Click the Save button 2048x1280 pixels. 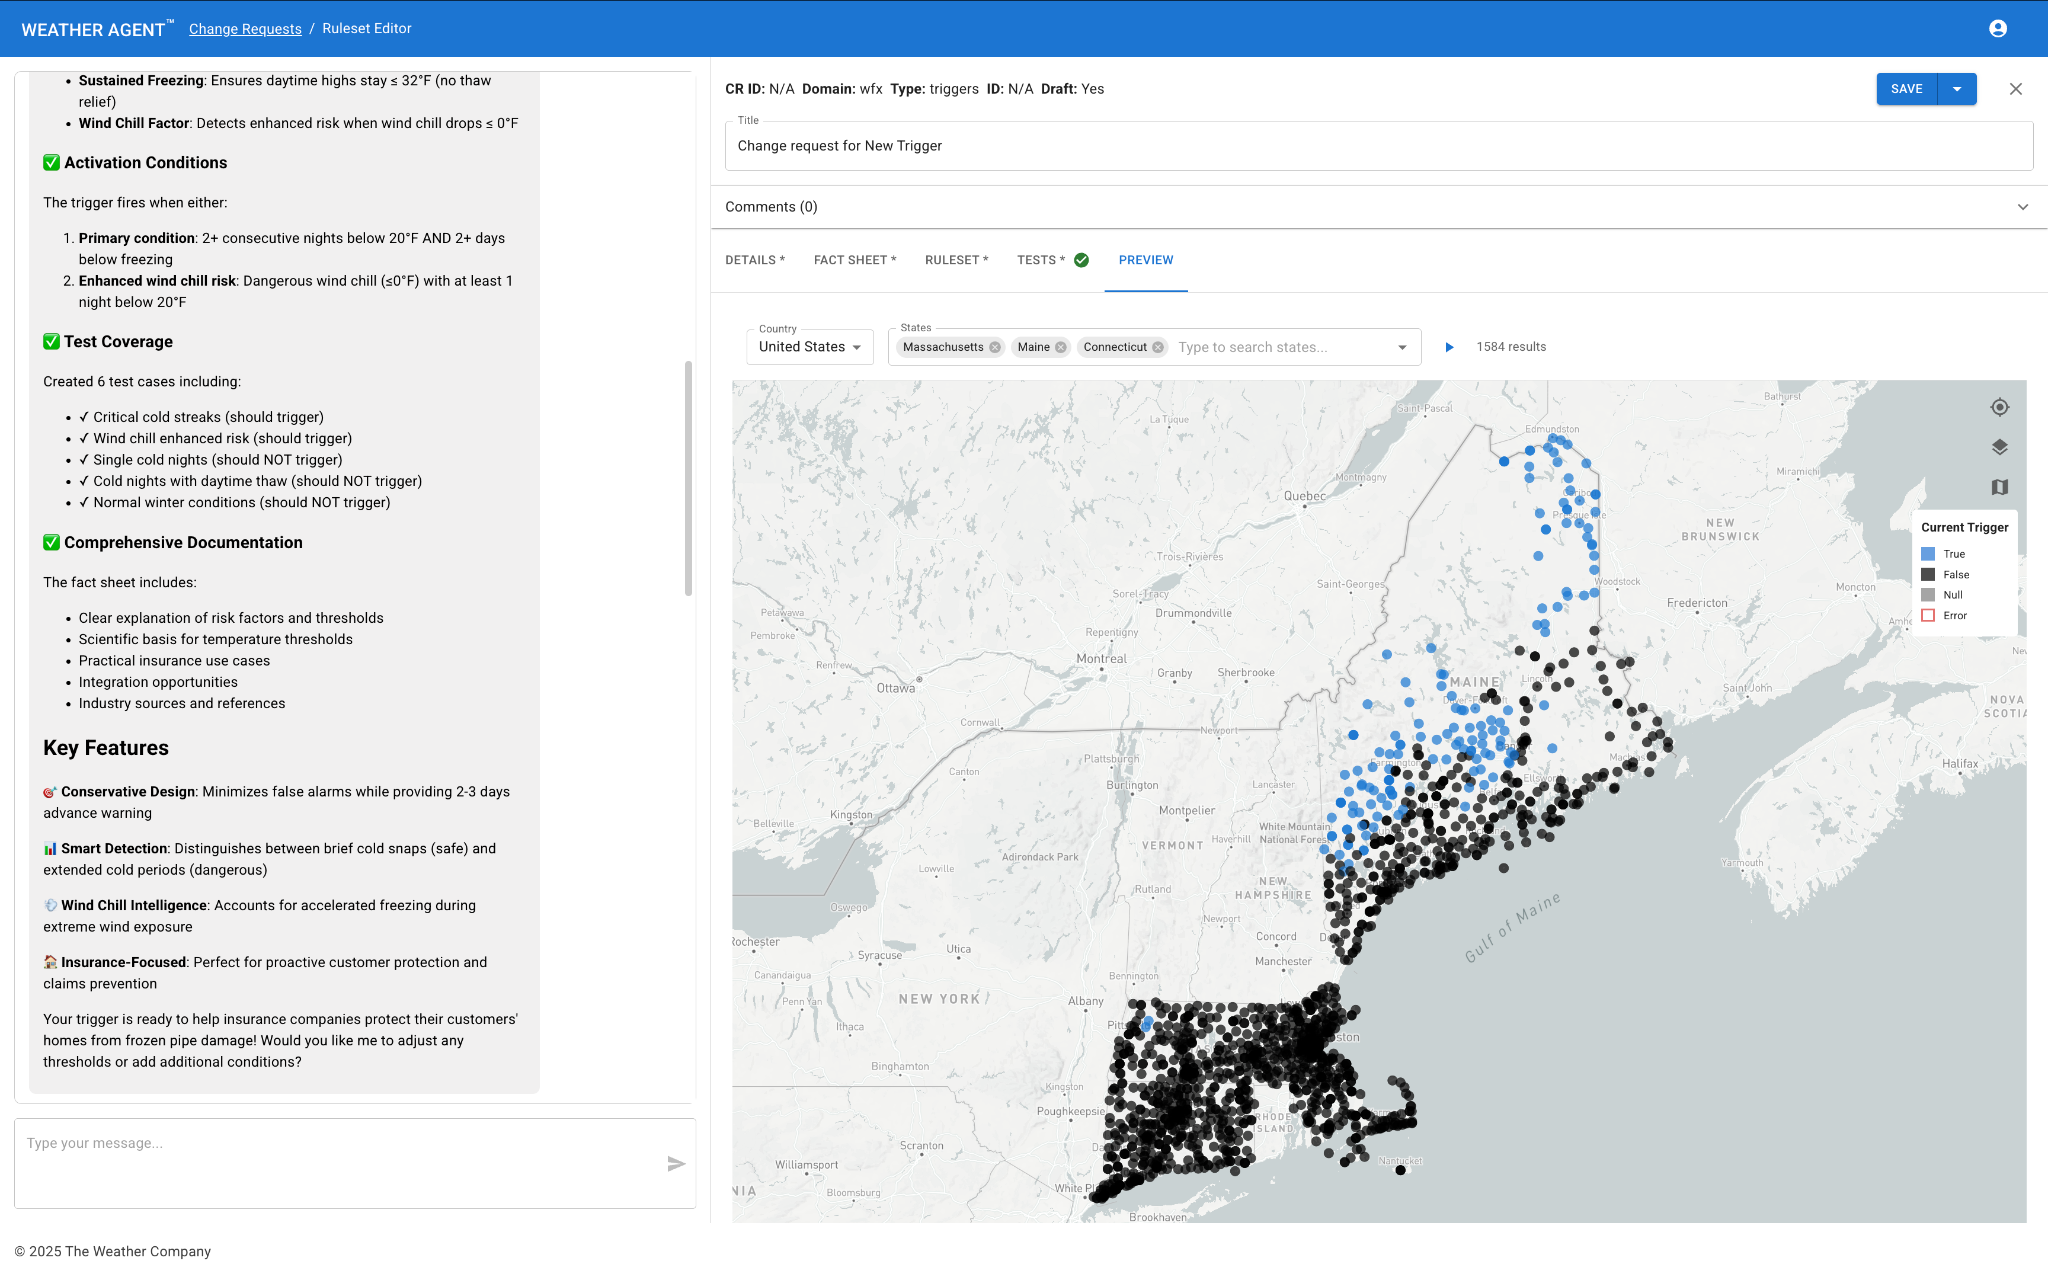(1907, 89)
